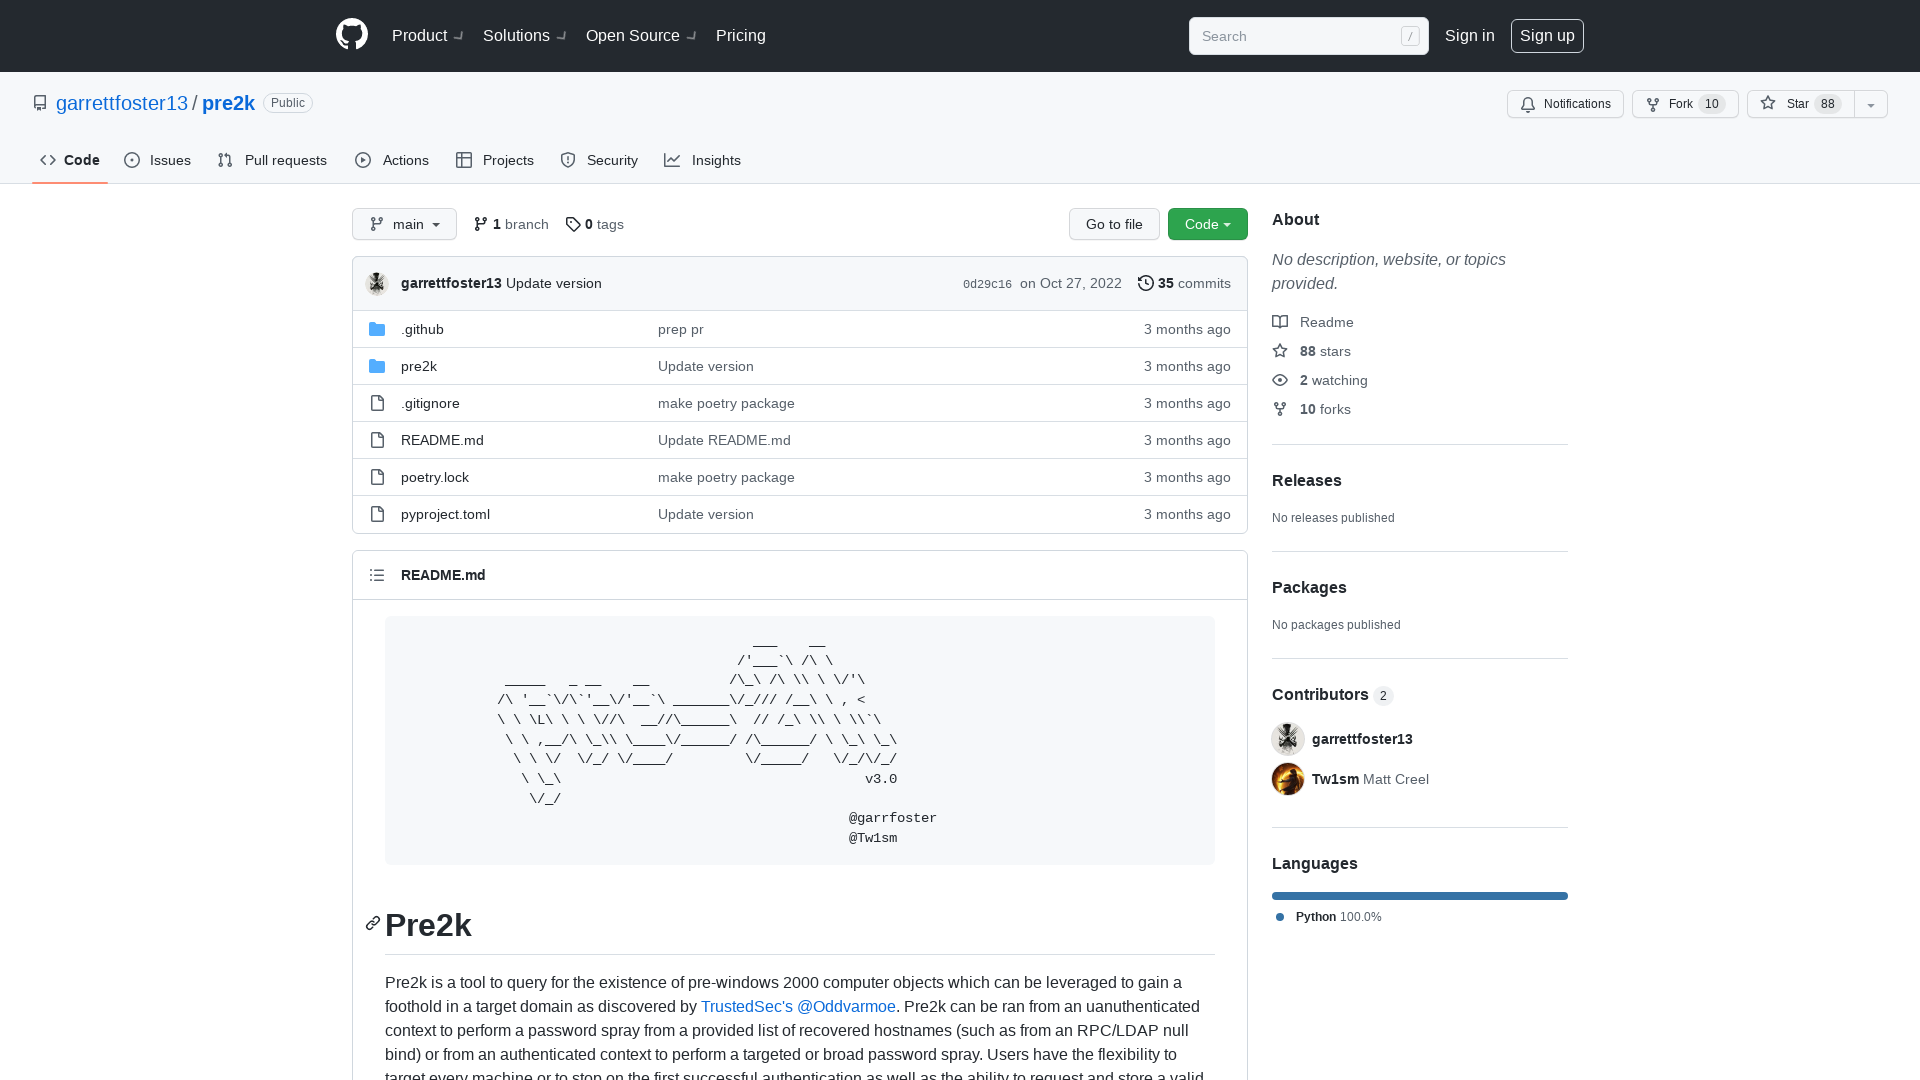Click the README.md file icon in list
This screenshot has width=1920, height=1080.
pos(377,440)
